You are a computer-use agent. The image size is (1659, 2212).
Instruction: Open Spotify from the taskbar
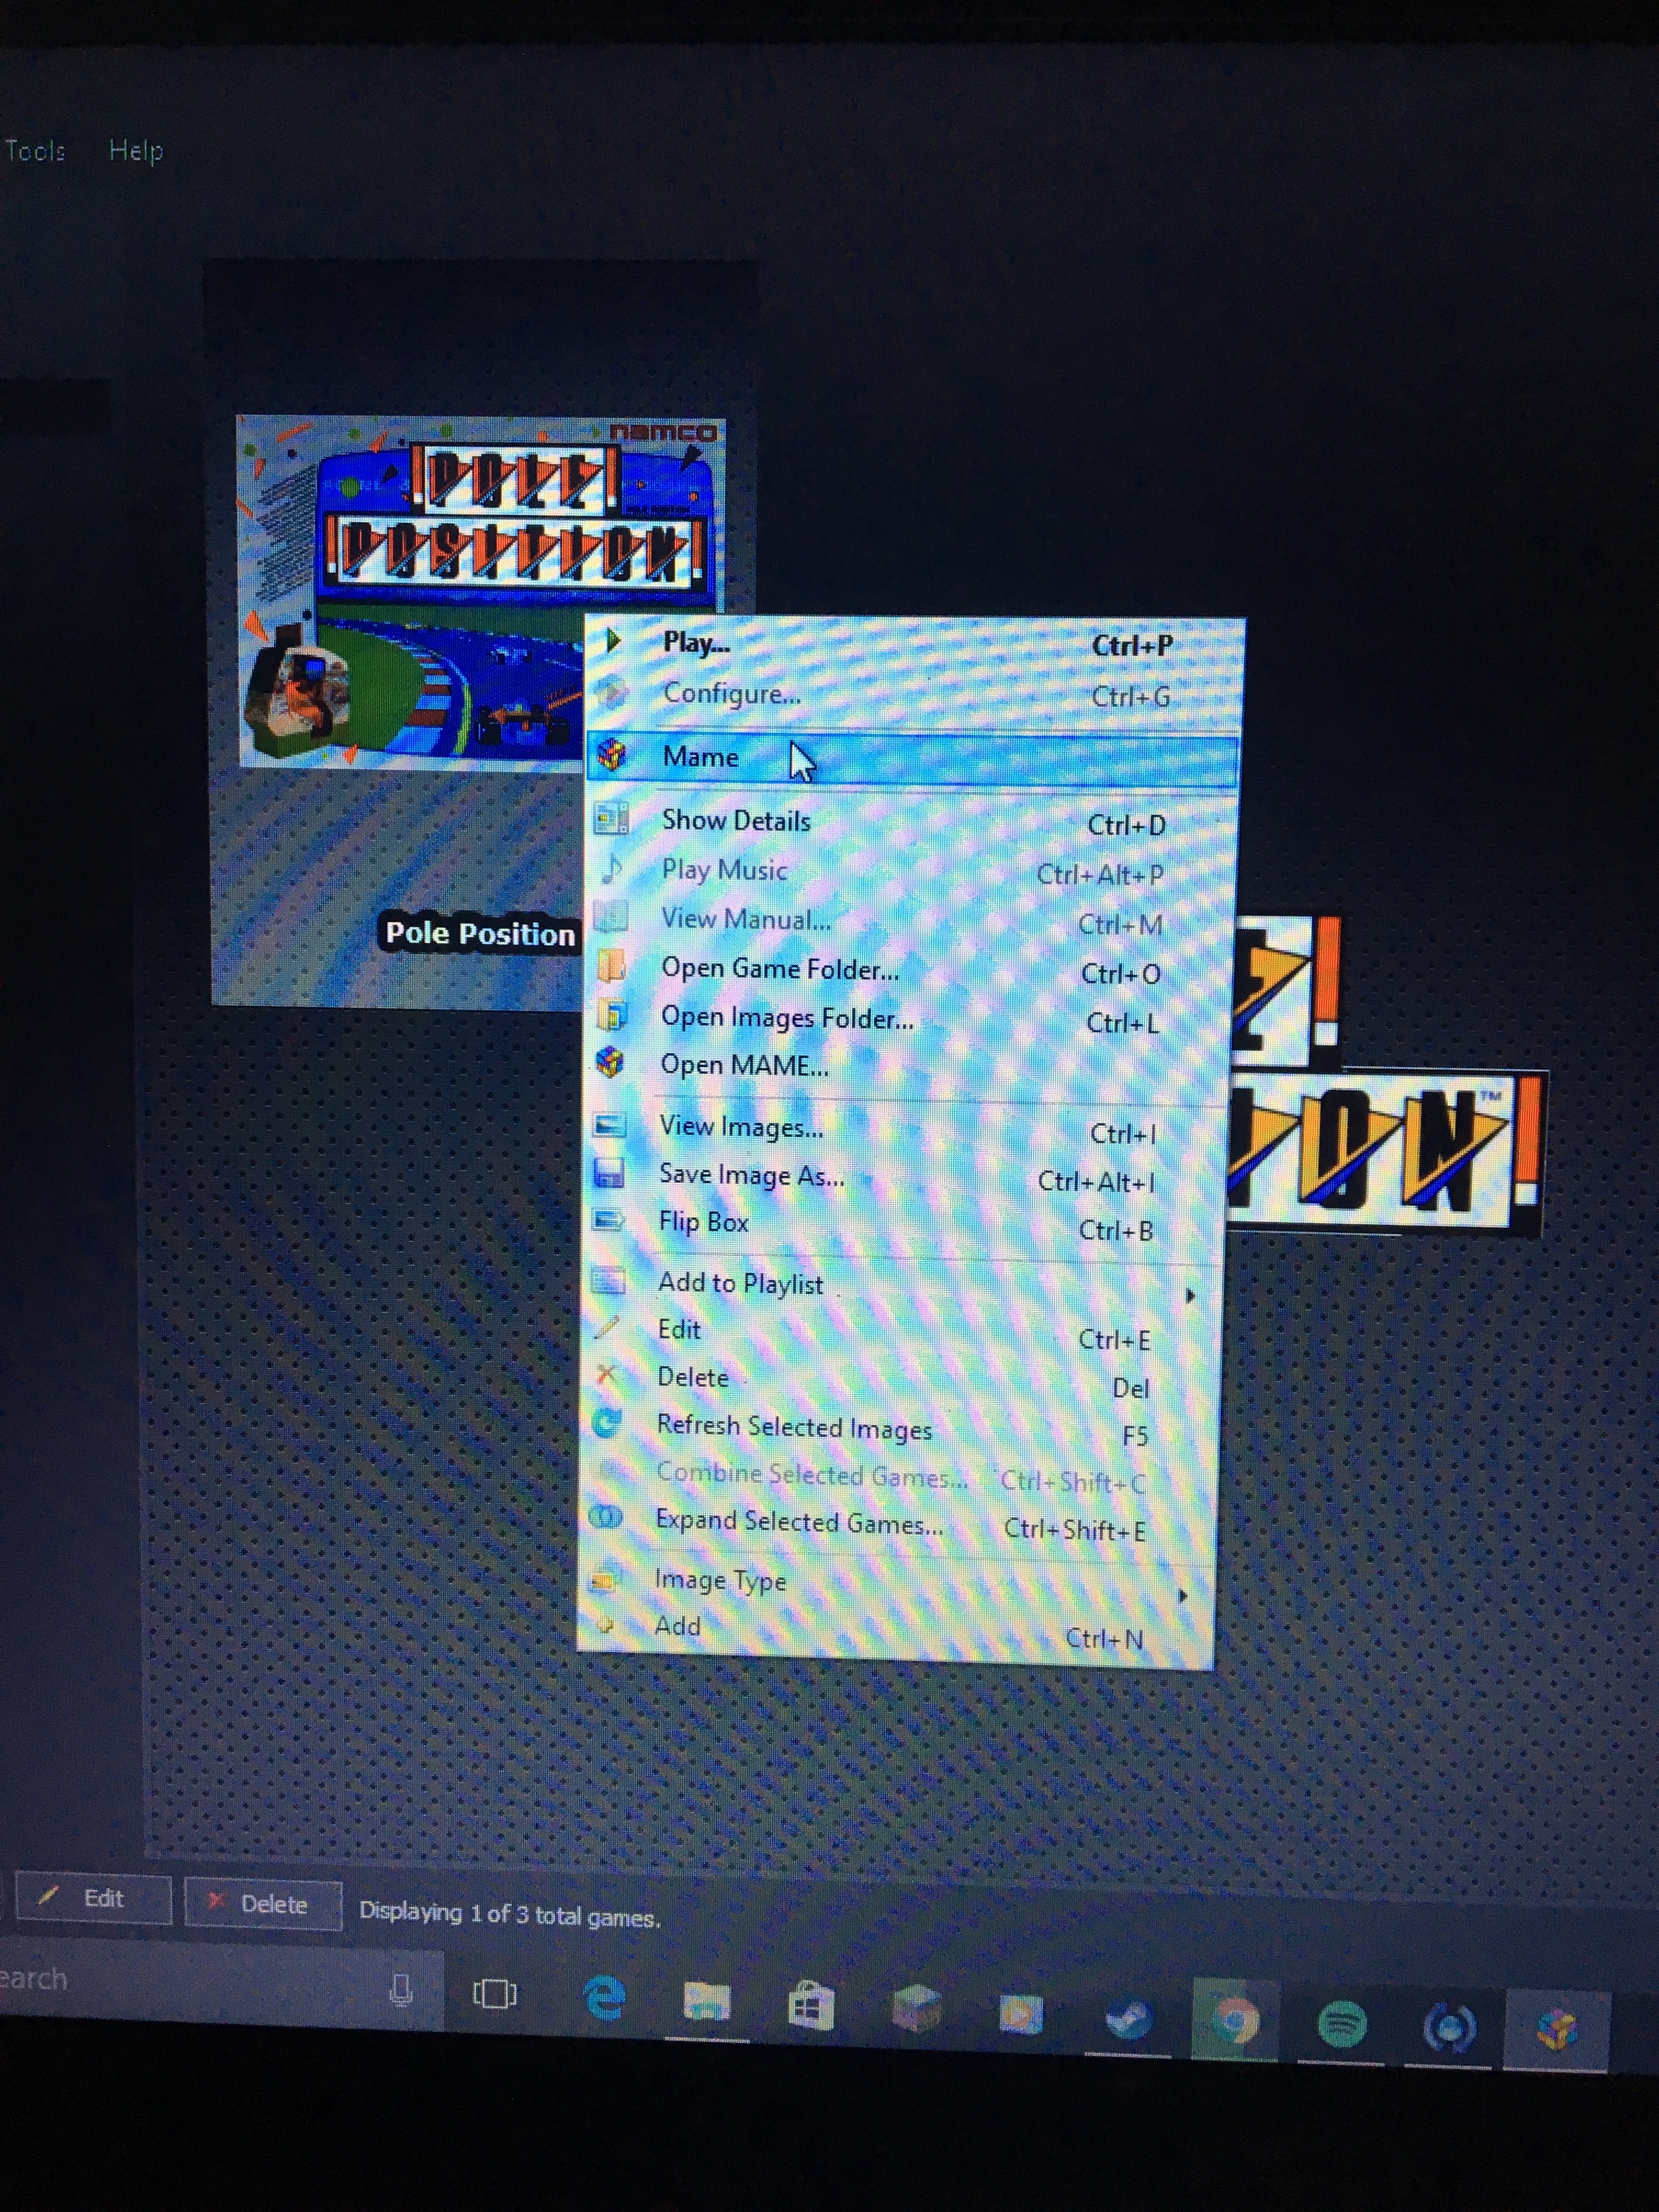pos(1341,2025)
